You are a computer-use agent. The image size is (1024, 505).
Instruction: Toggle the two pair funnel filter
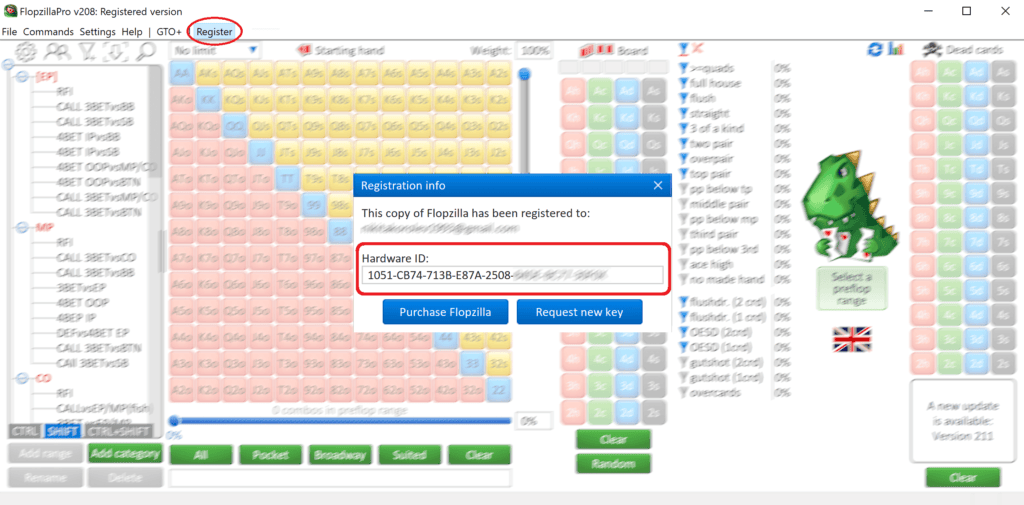(x=684, y=143)
